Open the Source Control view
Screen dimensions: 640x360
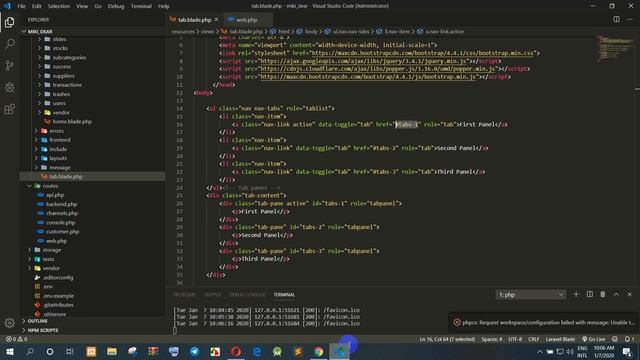[9, 65]
